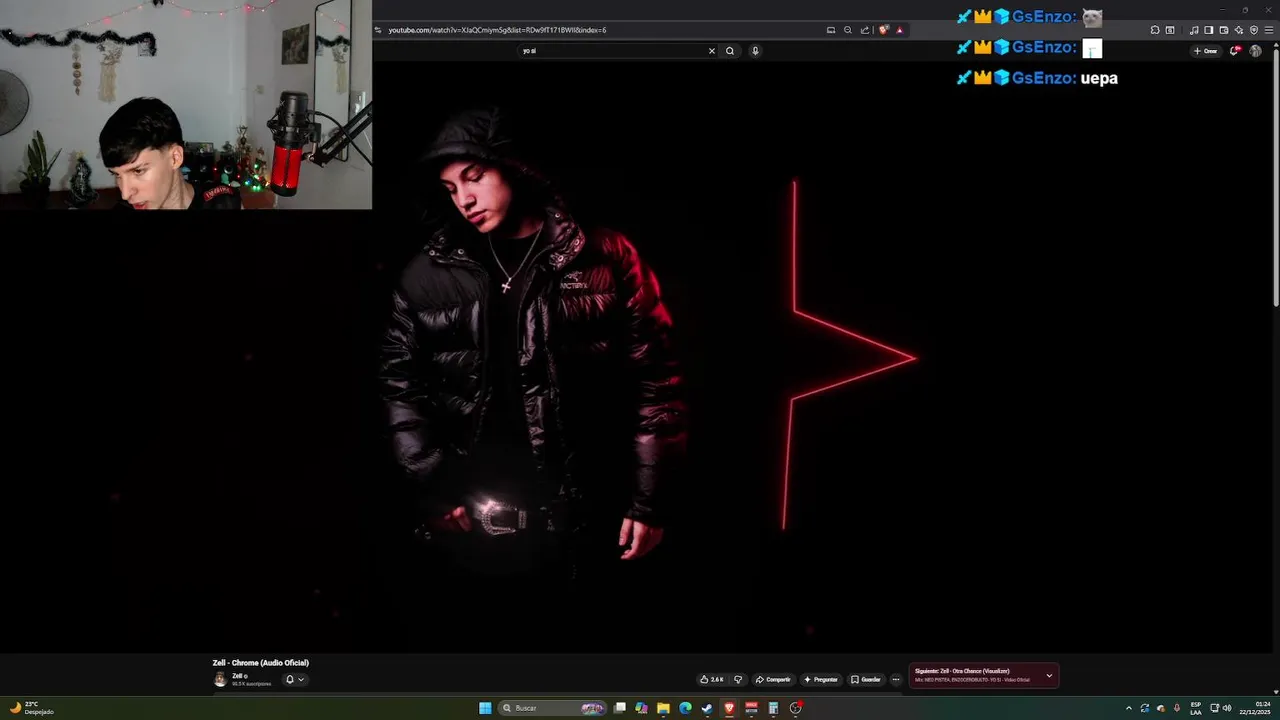Open YouTube notifications bell

point(1235,51)
